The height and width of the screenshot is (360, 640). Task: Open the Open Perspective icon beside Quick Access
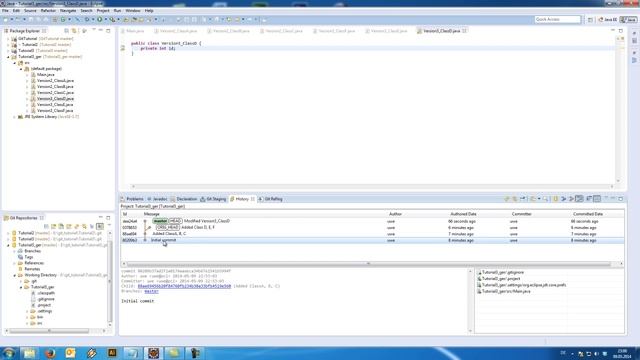[590, 20]
